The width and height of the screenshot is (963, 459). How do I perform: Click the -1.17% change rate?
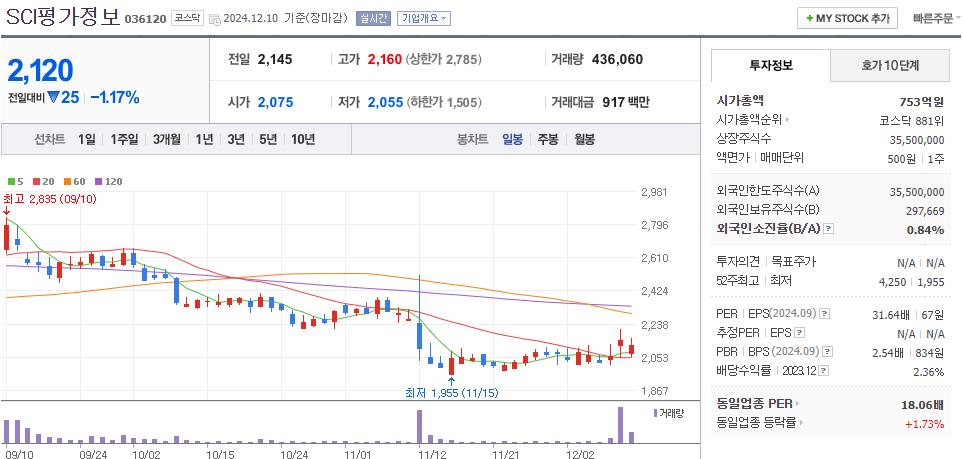pos(115,97)
